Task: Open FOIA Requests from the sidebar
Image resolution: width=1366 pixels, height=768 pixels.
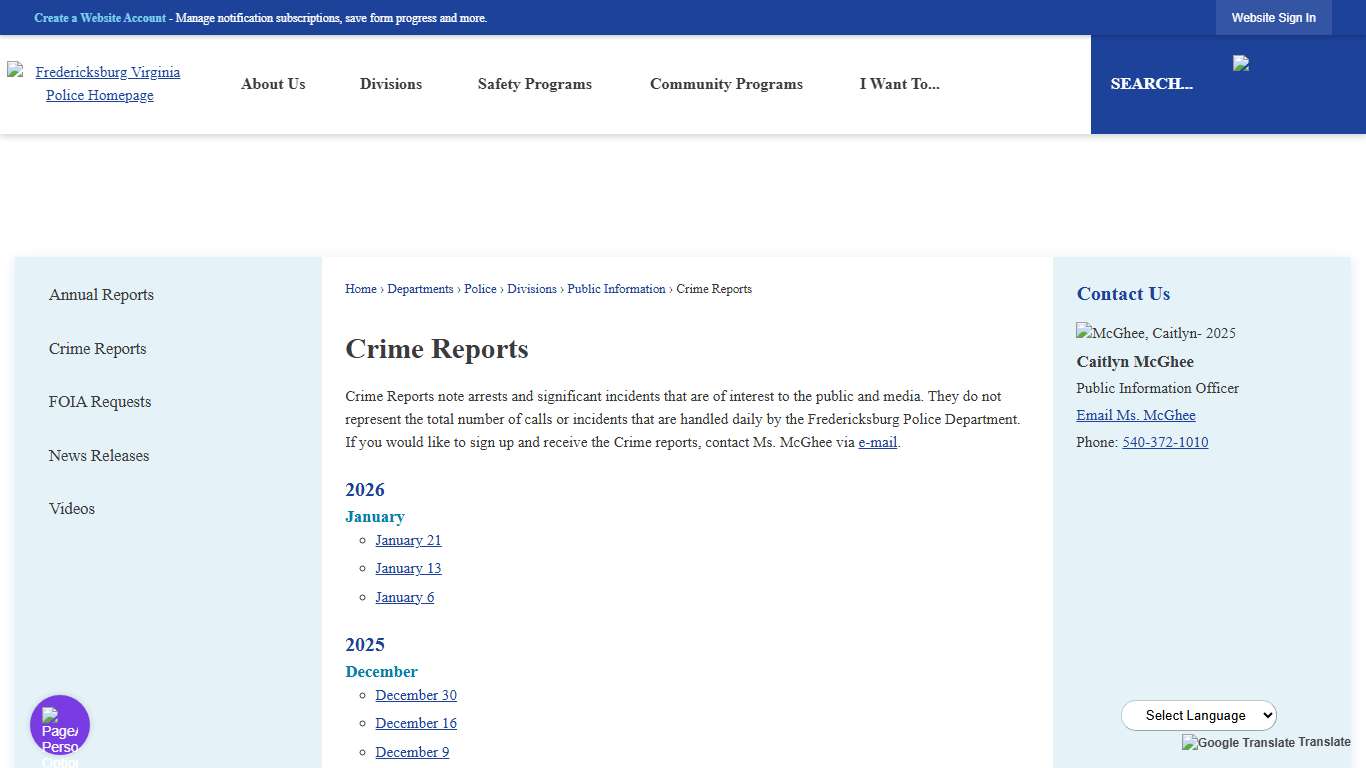Action: [x=99, y=402]
